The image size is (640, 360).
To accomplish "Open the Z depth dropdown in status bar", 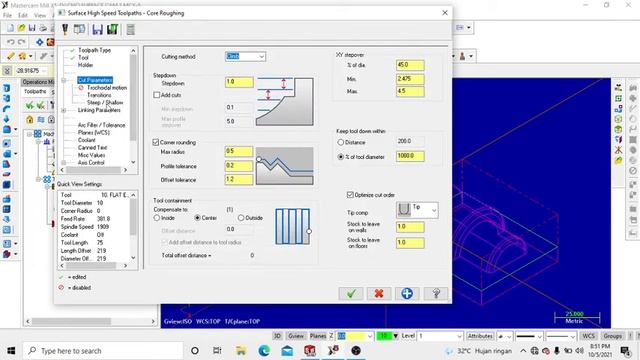I will [x=370, y=336].
